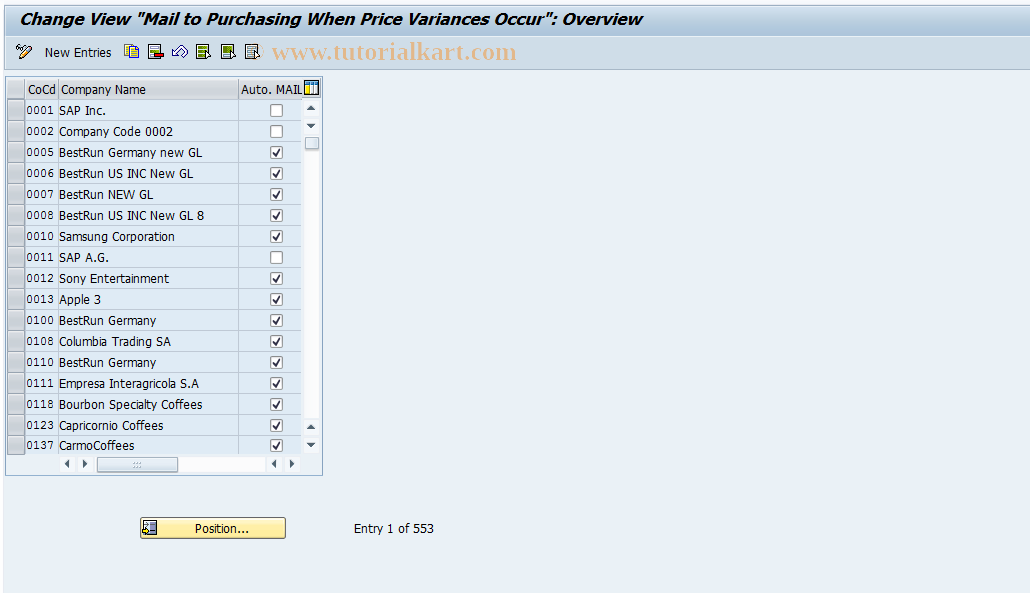The image size is (1030, 593).
Task: Click the bottom scroll-up arrow of vertical scrollbar
Action: tap(311, 427)
